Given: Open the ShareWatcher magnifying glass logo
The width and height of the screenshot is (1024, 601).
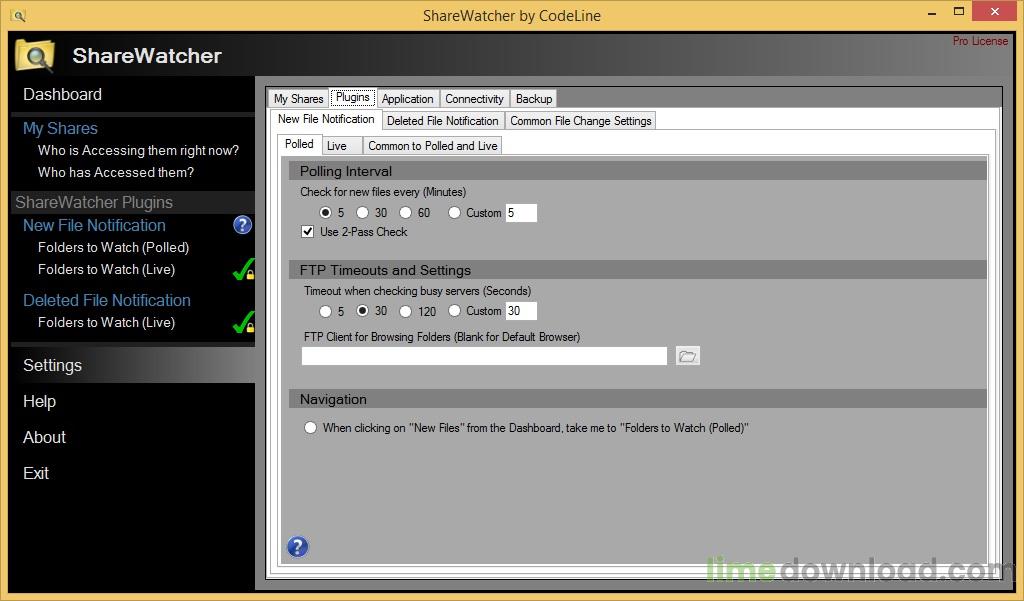Looking at the screenshot, I should point(33,56).
